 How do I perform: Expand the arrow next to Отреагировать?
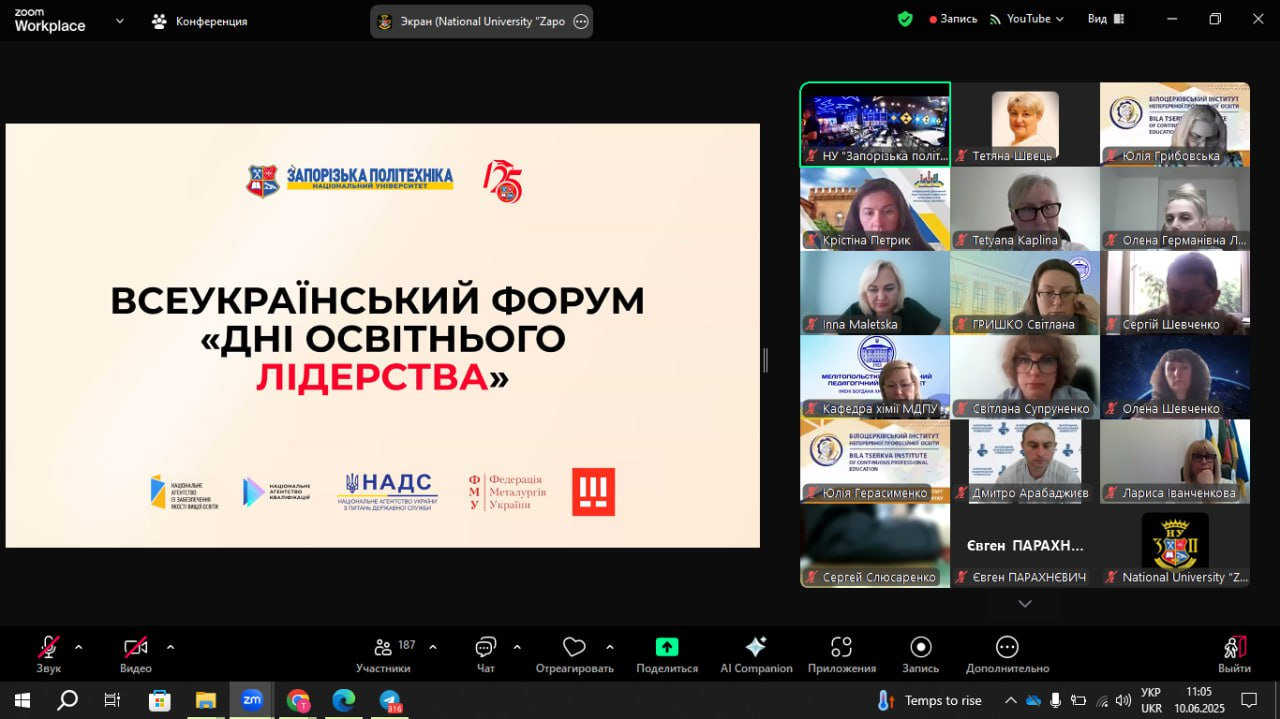(x=610, y=647)
